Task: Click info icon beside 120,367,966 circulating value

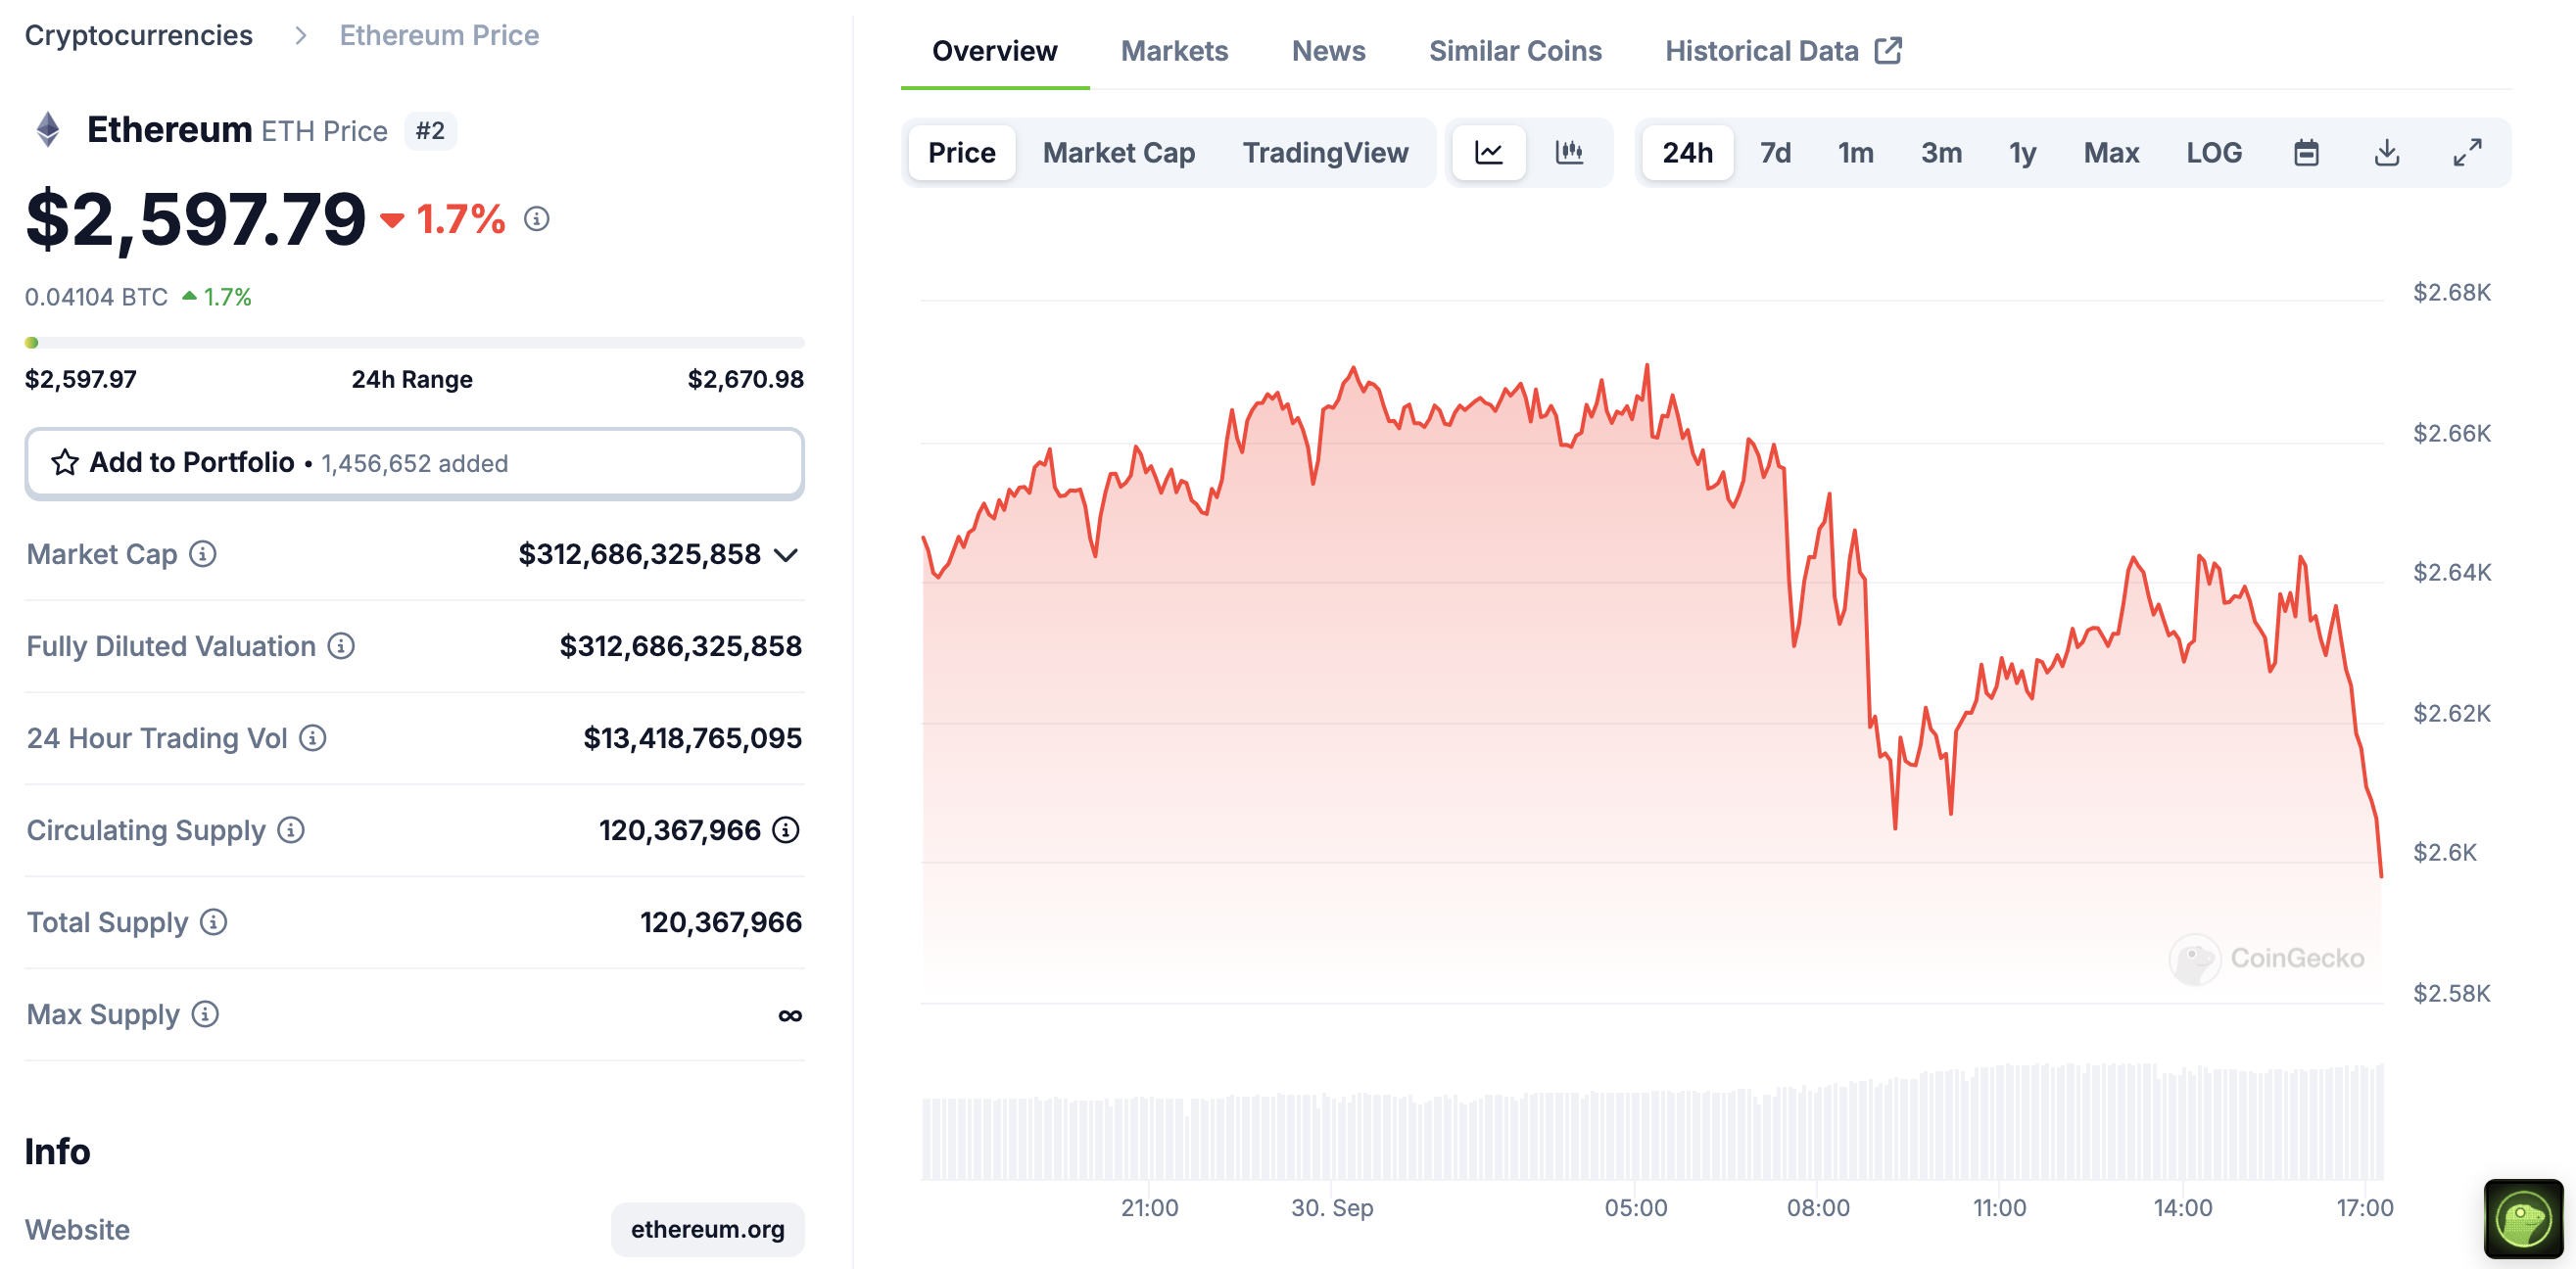Action: click(x=786, y=830)
